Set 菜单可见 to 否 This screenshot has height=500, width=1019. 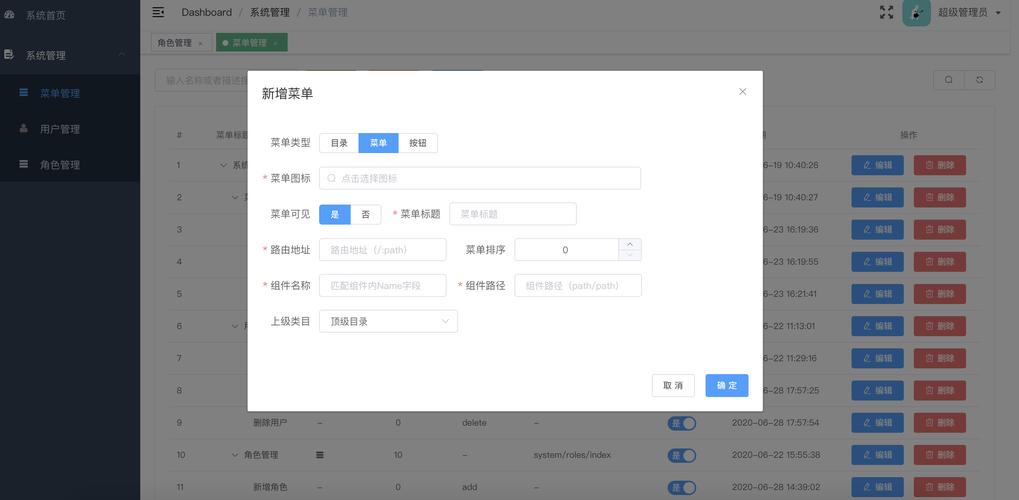pos(366,215)
